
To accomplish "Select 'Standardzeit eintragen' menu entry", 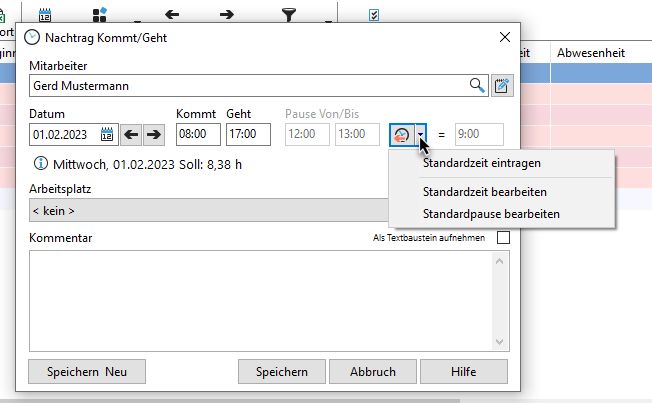I will [482, 163].
